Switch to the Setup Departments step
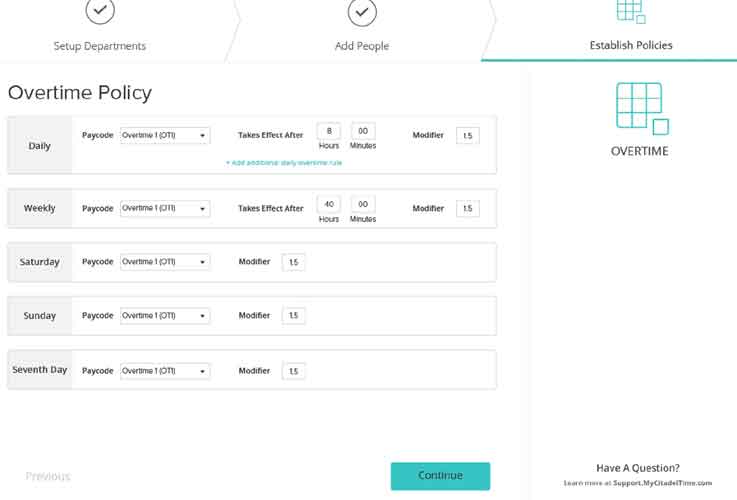The height and width of the screenshot is (500, 737). [x=99, y=46]
